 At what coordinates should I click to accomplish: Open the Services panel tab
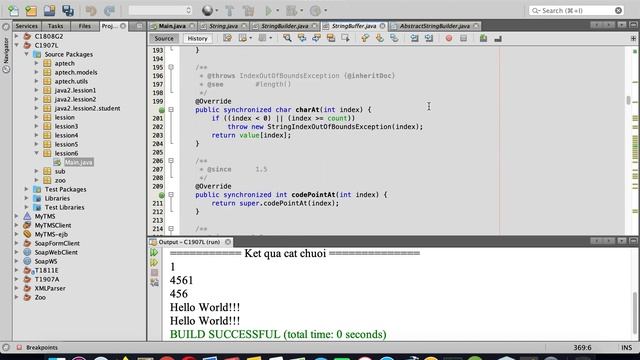pos(27,26)
